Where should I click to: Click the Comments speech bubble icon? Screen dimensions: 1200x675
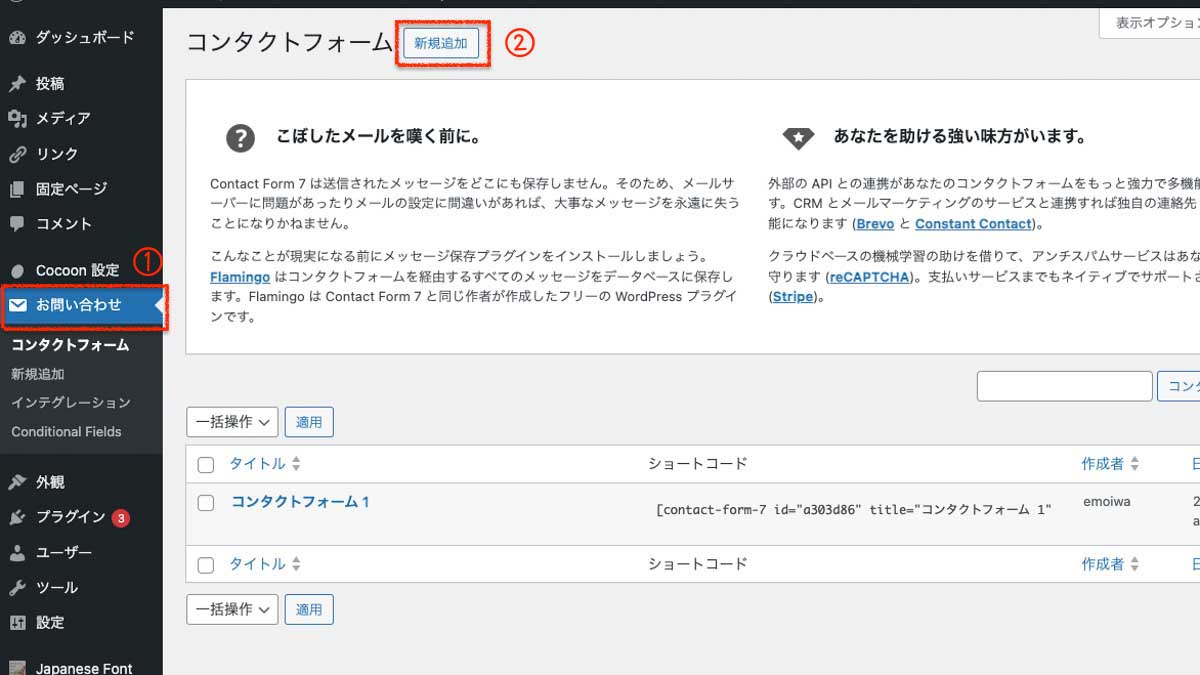coord(17,224)
